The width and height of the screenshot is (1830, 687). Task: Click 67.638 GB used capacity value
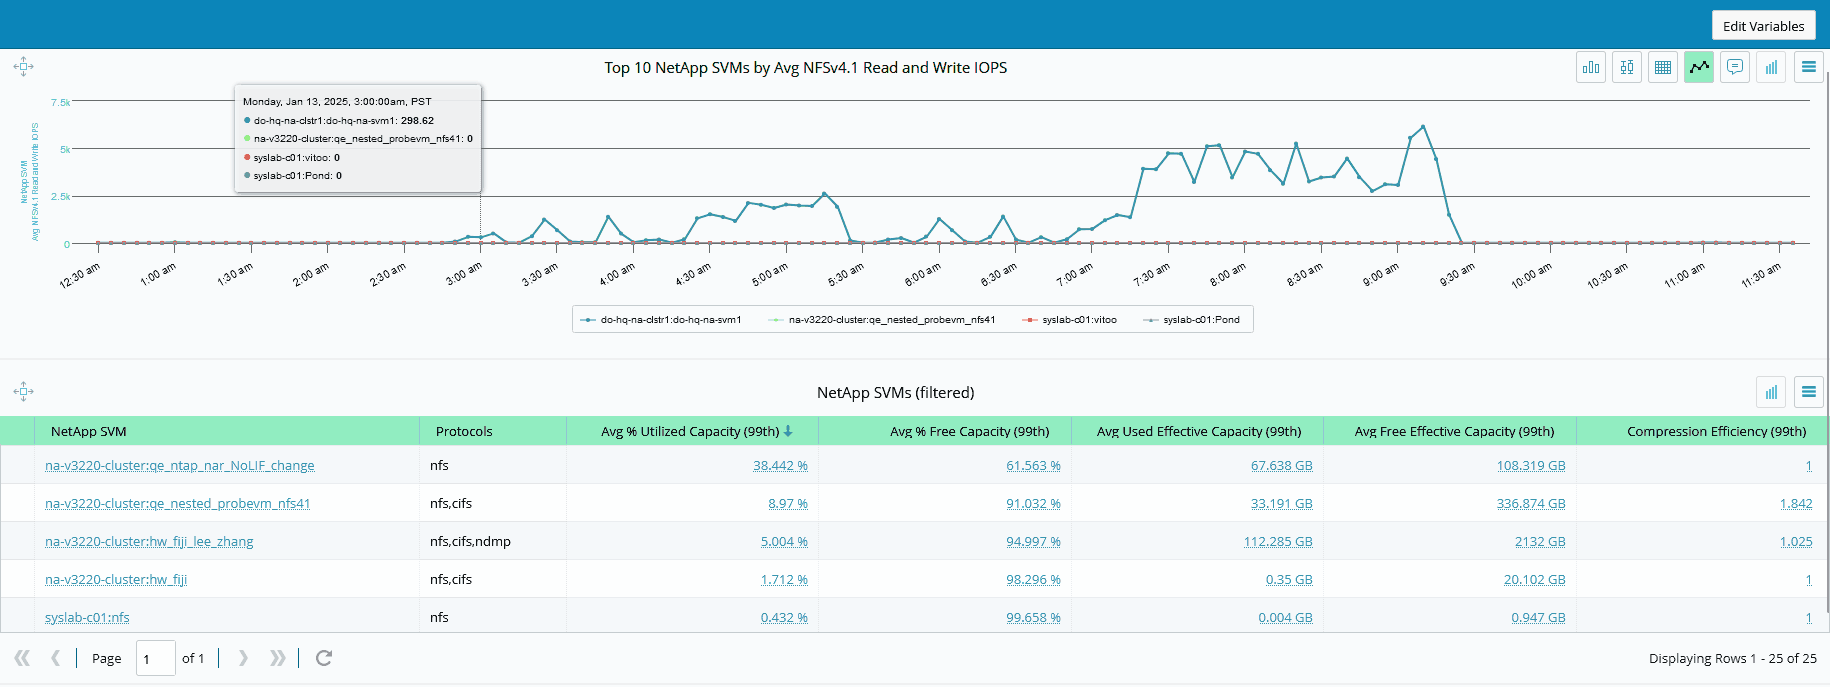pyautogui.click(x=1281, y=465)
